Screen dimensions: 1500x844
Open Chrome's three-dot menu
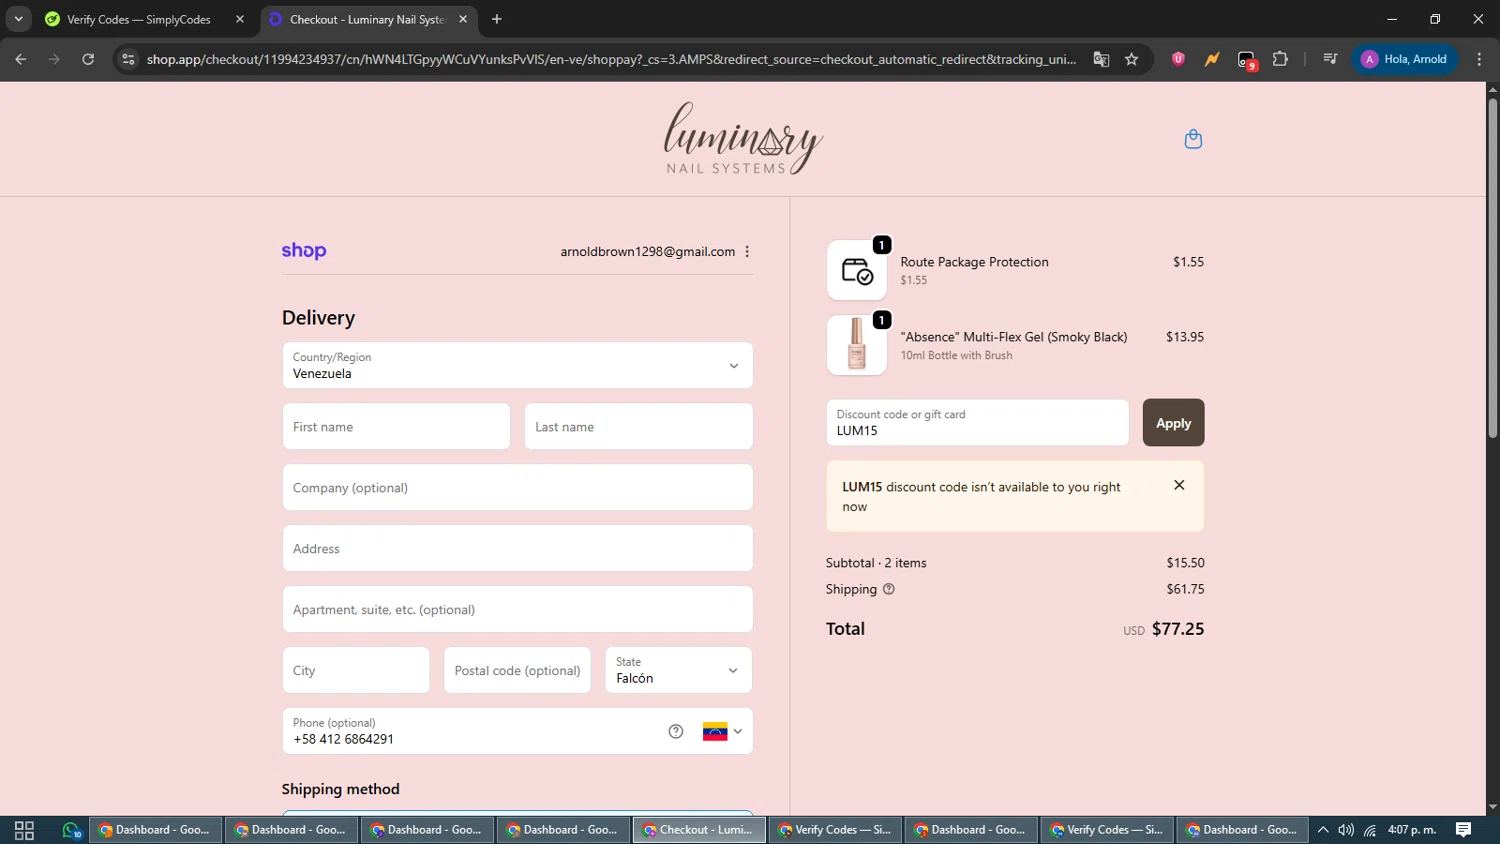click(1479, 59)
